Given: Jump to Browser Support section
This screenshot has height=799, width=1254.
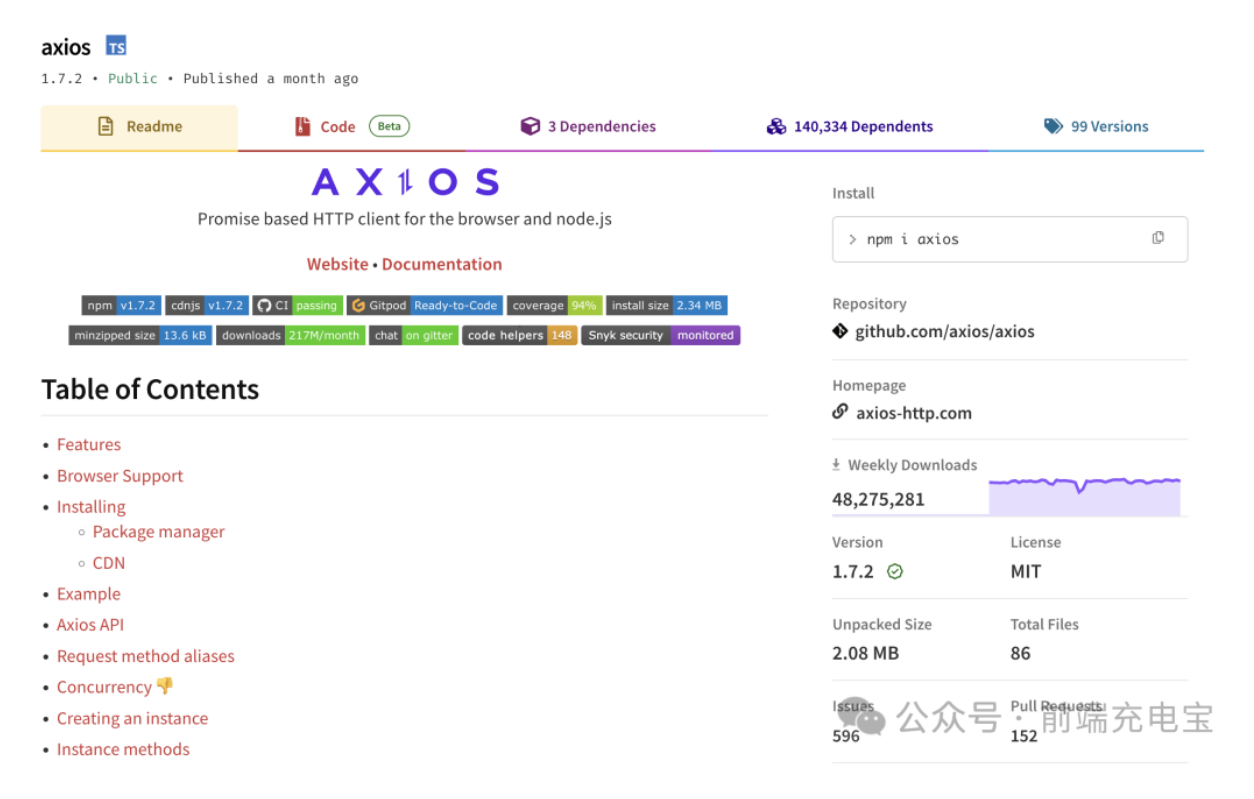Looking at the screenshot, I should click(120, 476).
